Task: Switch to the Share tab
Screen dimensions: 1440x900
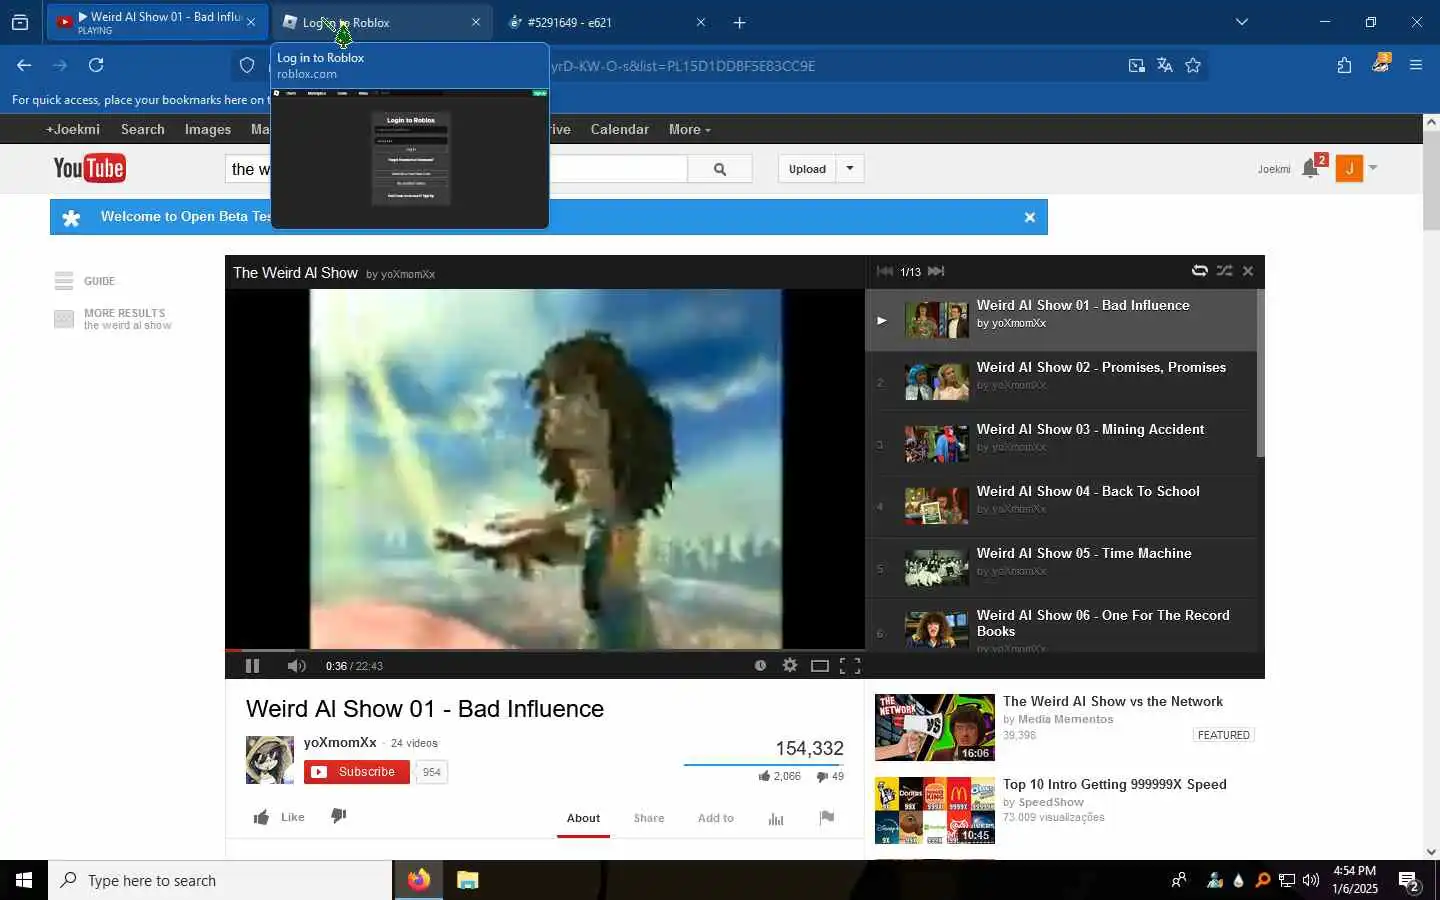Action: pyautogui.click(x=649, y=818)
